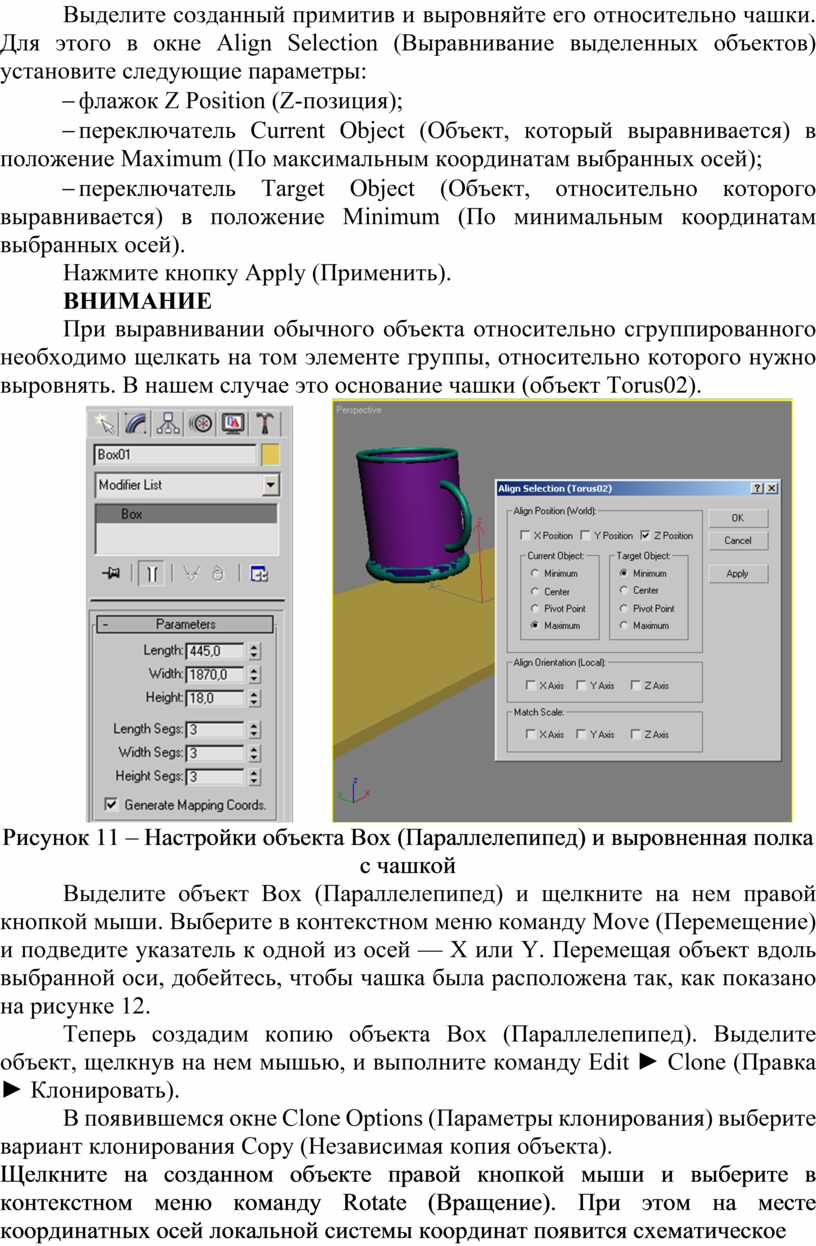Click the Length spinner arrows
The width and height of the screenshot is (816, 1246).
click(254, 650)
